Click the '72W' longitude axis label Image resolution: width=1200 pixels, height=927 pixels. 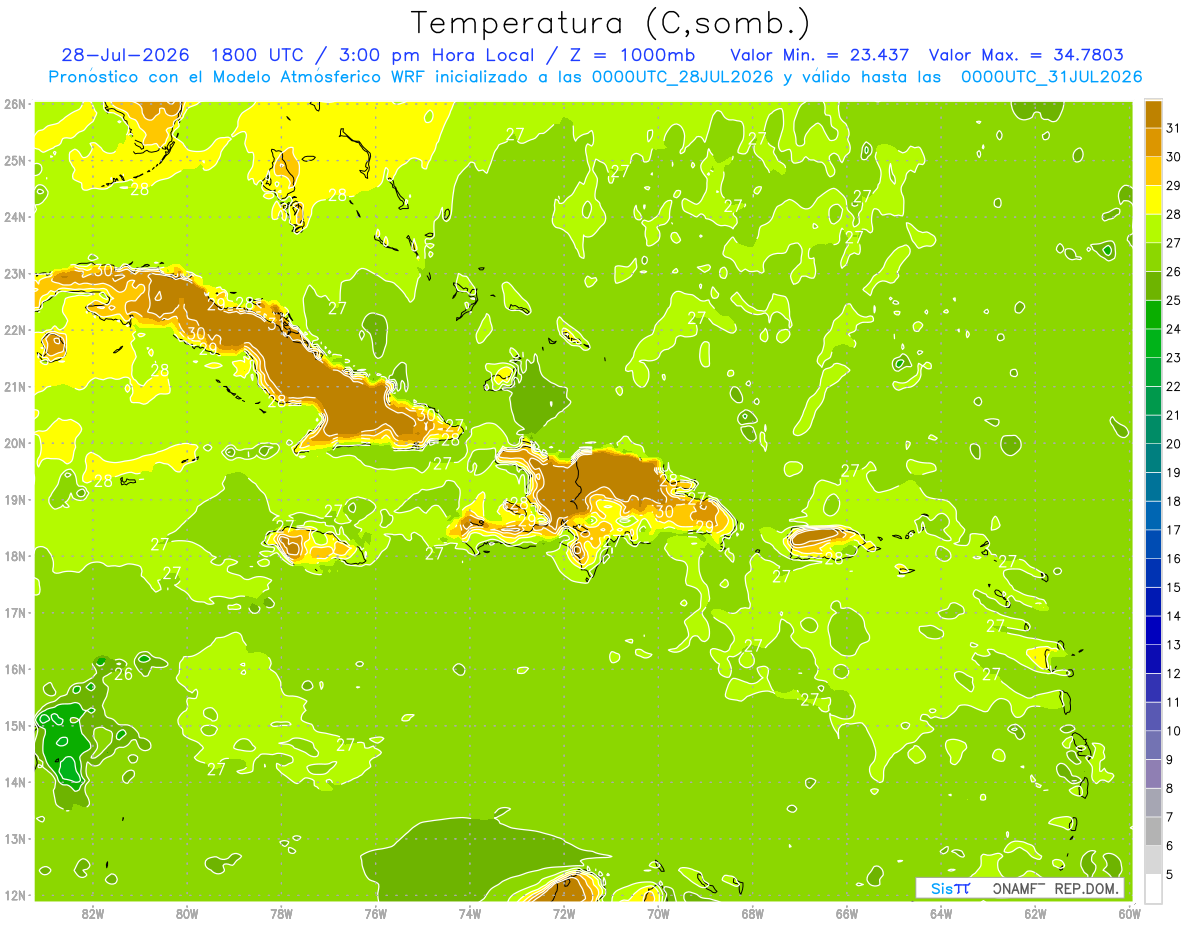564,913
